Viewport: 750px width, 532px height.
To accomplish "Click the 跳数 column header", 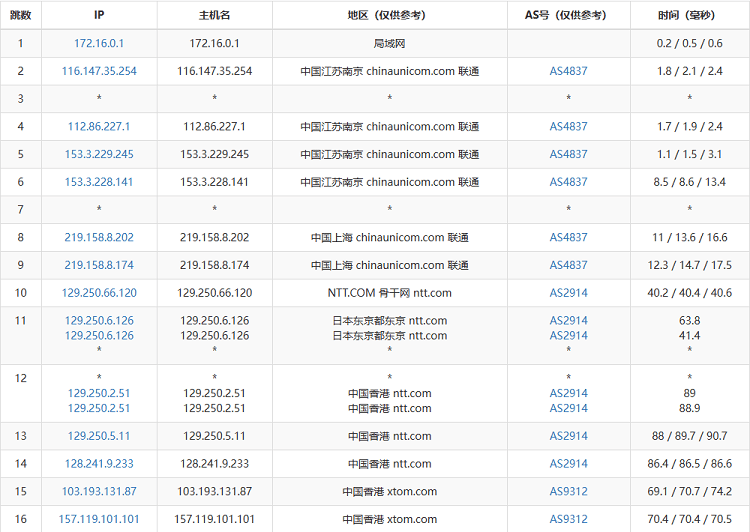I will point(21,15).
